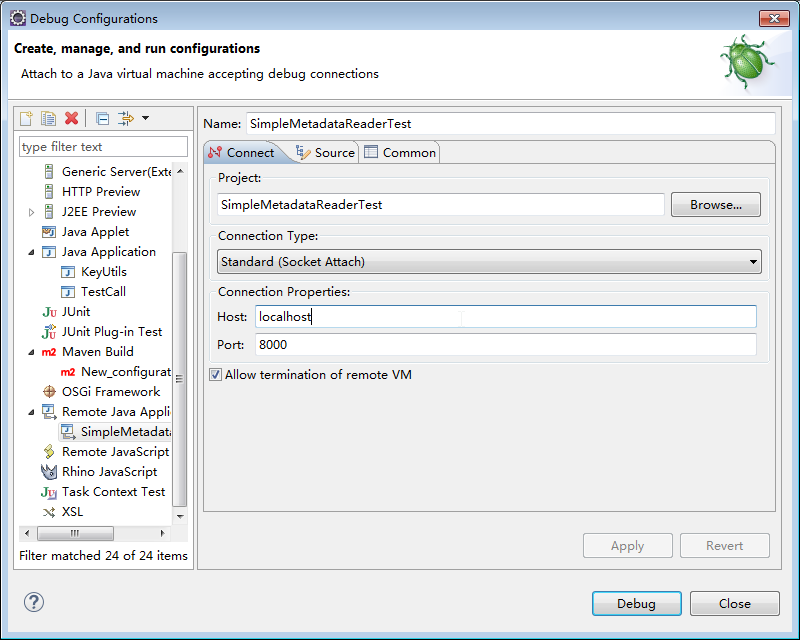Toggle Allow termination of remote VM
The width and height of the screenshot is (800, 640).
coord(215,375)
